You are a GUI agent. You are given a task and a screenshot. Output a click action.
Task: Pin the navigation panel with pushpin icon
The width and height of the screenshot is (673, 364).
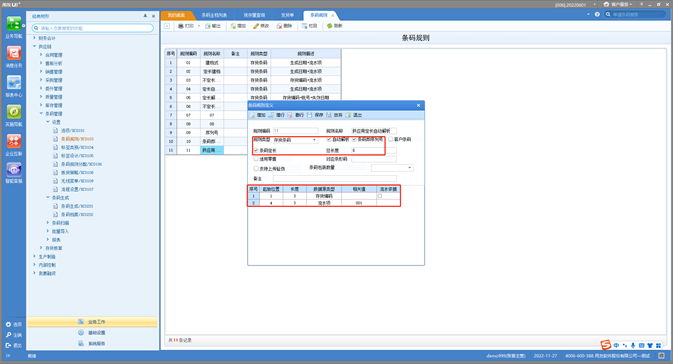point(145,16)
